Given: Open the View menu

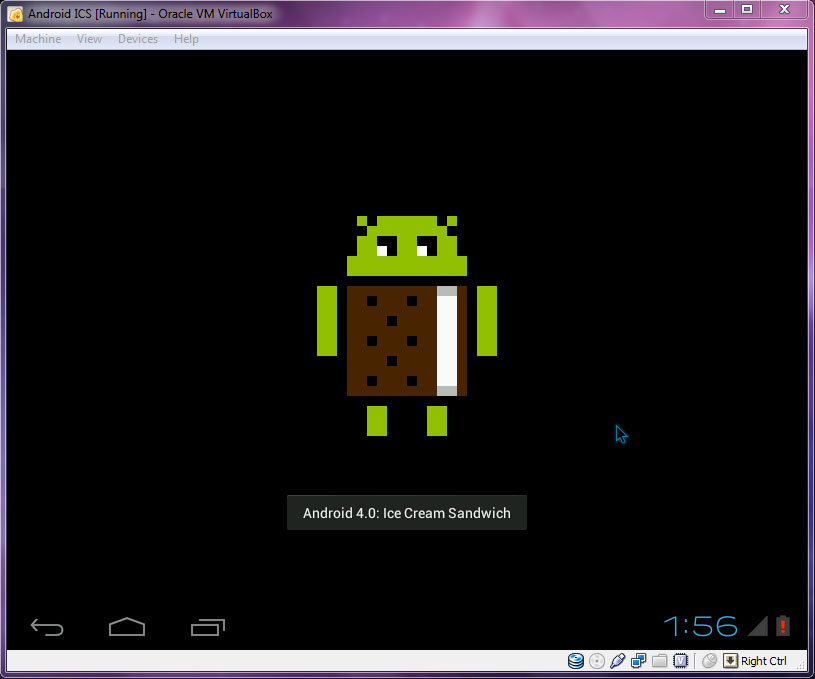Looking at the screenshot, I should pyautogui.click(x=89, y=39).
